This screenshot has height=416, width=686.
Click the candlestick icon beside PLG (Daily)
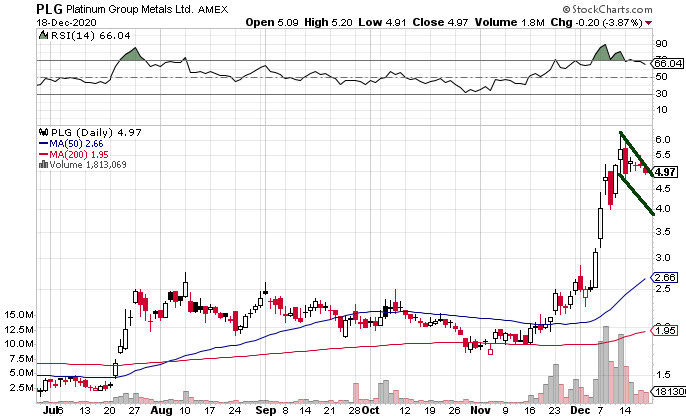tap(43, 132)
